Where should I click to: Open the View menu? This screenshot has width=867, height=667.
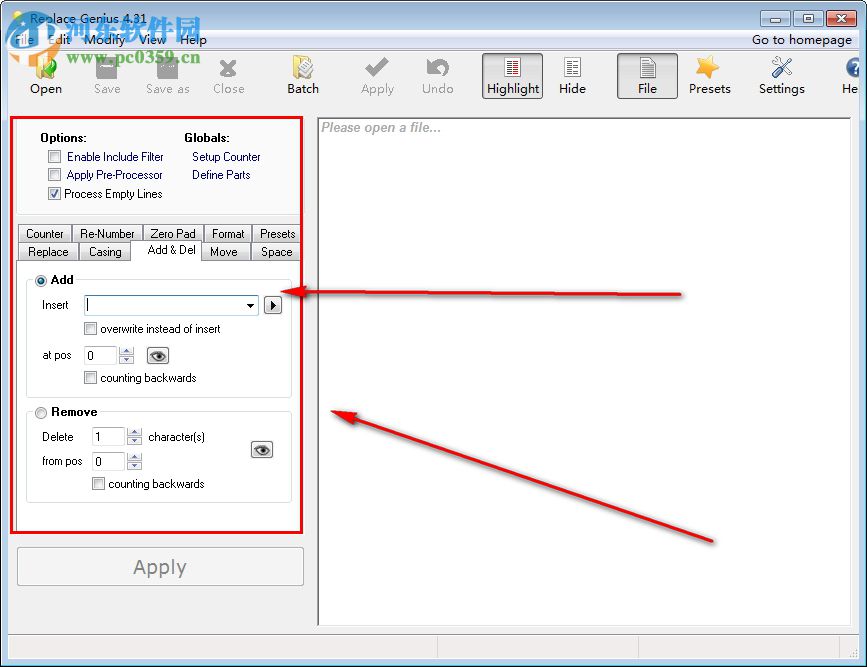pyautogui.click(x=152, y=40)
